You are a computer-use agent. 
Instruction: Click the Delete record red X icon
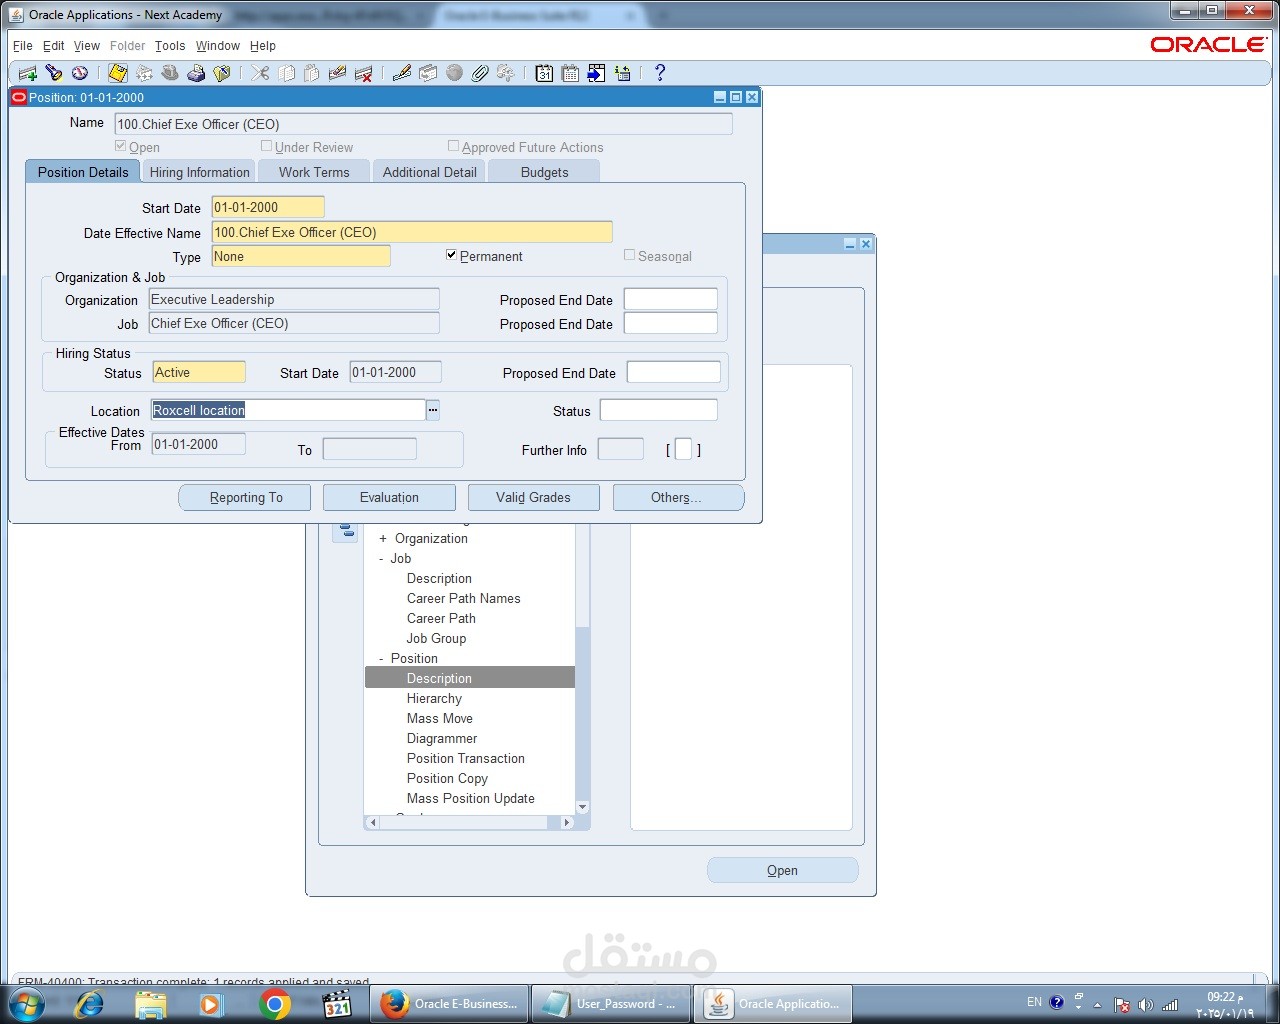[x=364, y=73]
